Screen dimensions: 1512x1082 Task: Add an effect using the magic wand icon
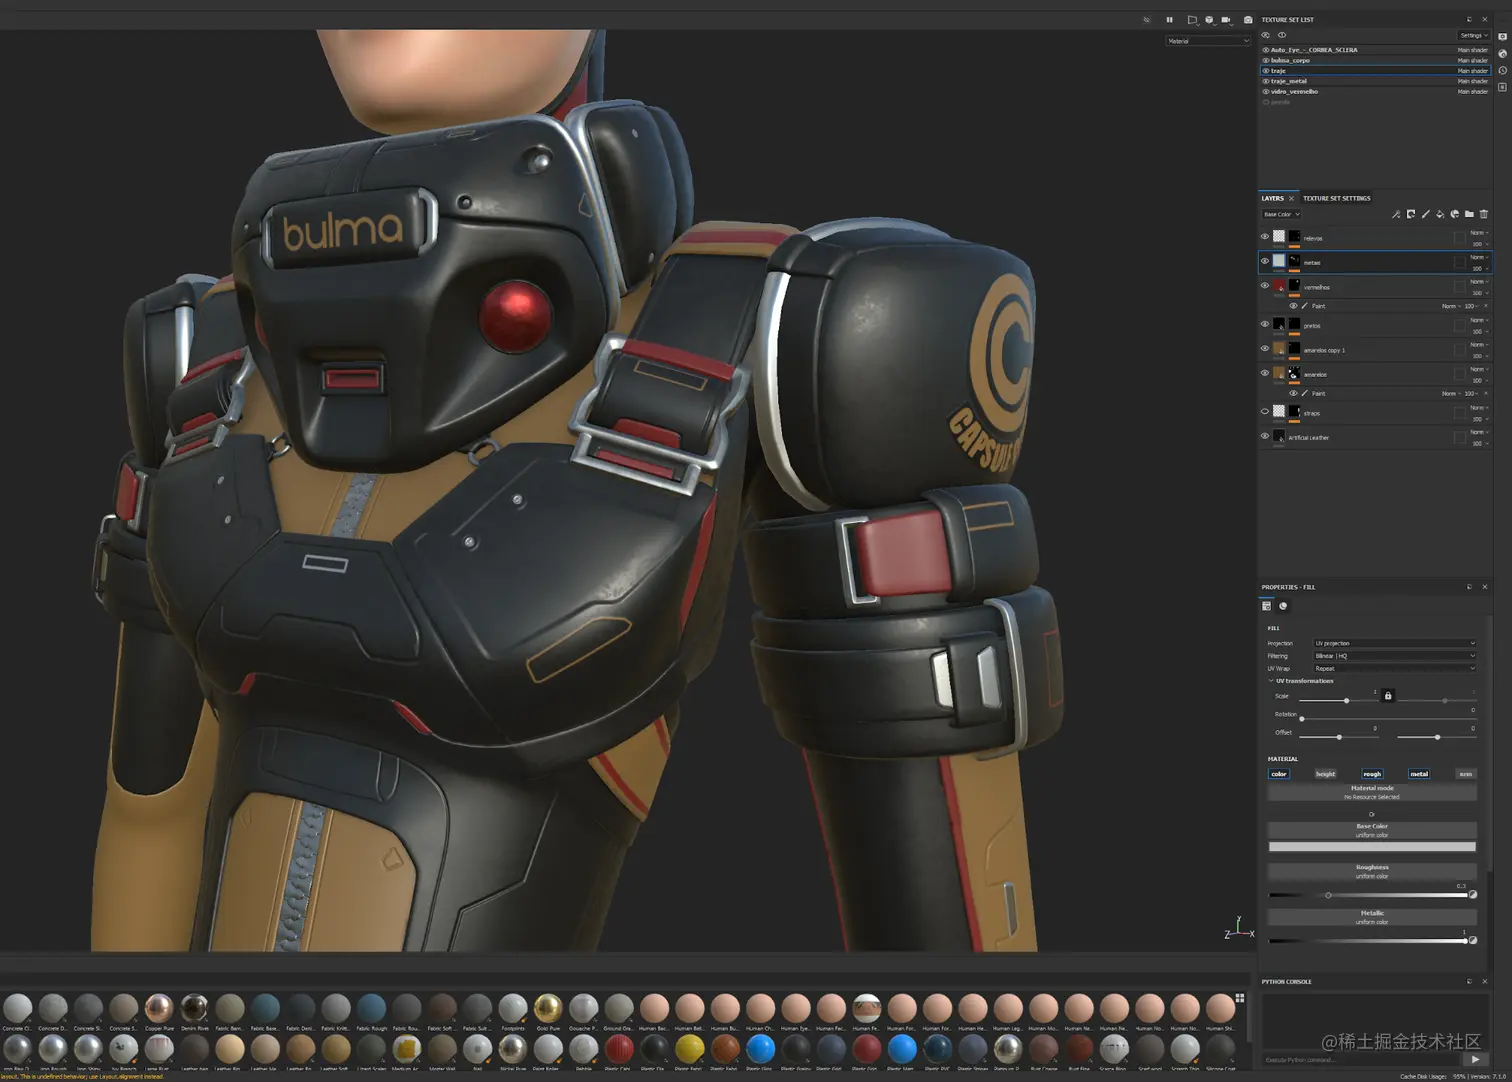point(1396,214)
